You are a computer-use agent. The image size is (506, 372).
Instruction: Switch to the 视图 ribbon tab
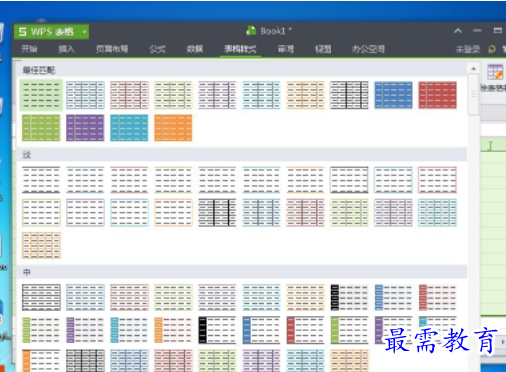(323, 49)
